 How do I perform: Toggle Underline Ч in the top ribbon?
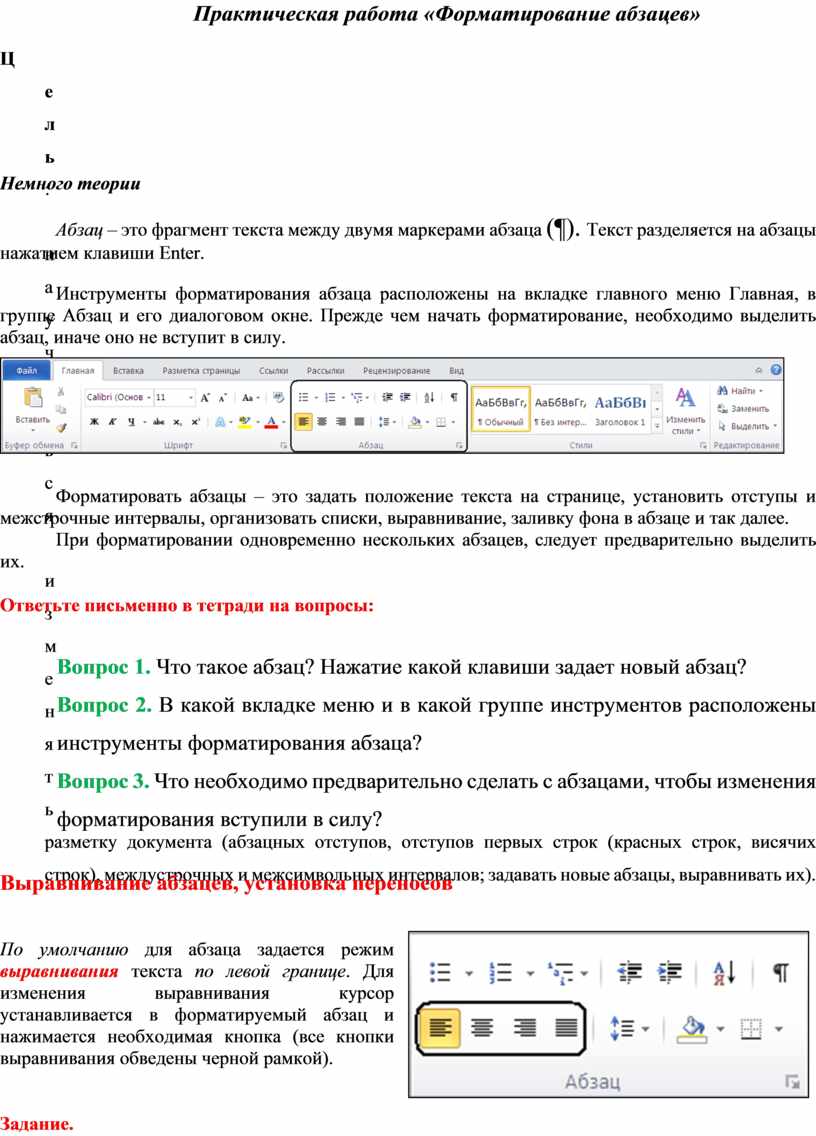131,422
